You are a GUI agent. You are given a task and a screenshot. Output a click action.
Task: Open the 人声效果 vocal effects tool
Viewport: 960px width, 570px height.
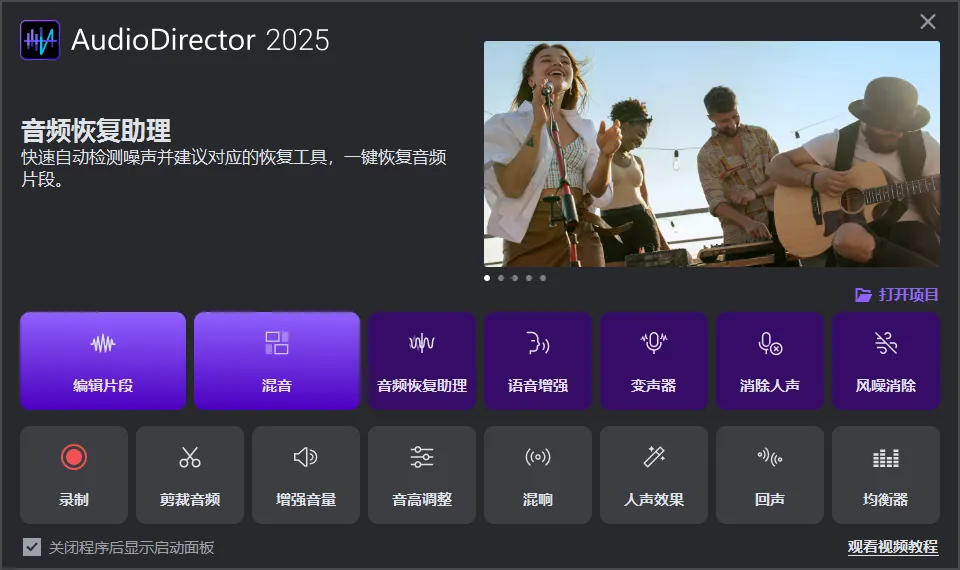coord(654,475)
